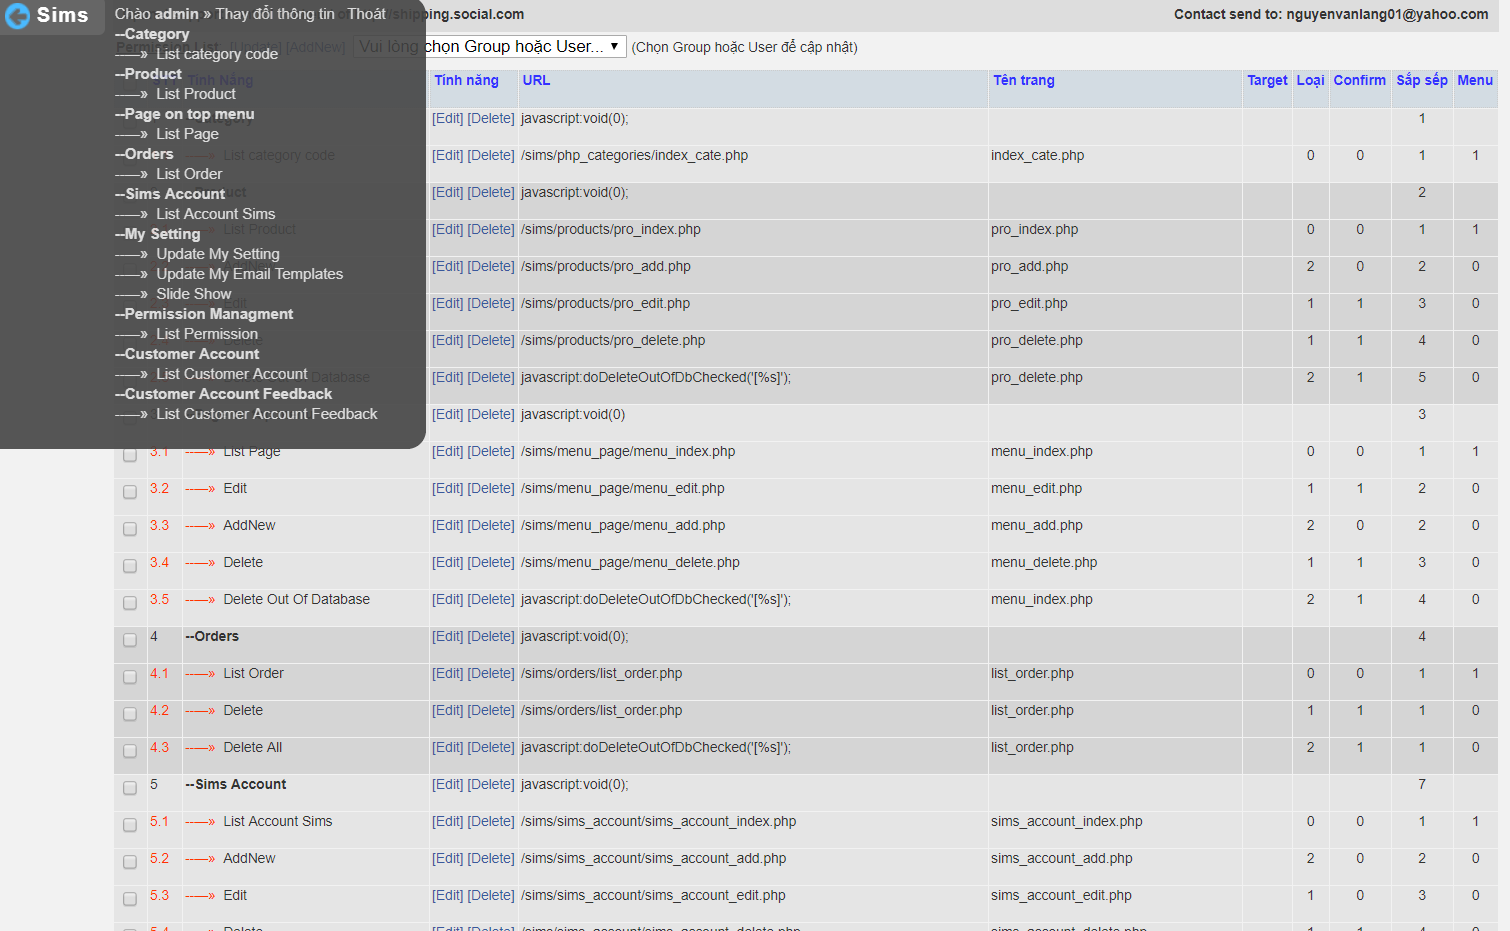
Task: Click the Sims logo icon
Action: coord(18,16)
